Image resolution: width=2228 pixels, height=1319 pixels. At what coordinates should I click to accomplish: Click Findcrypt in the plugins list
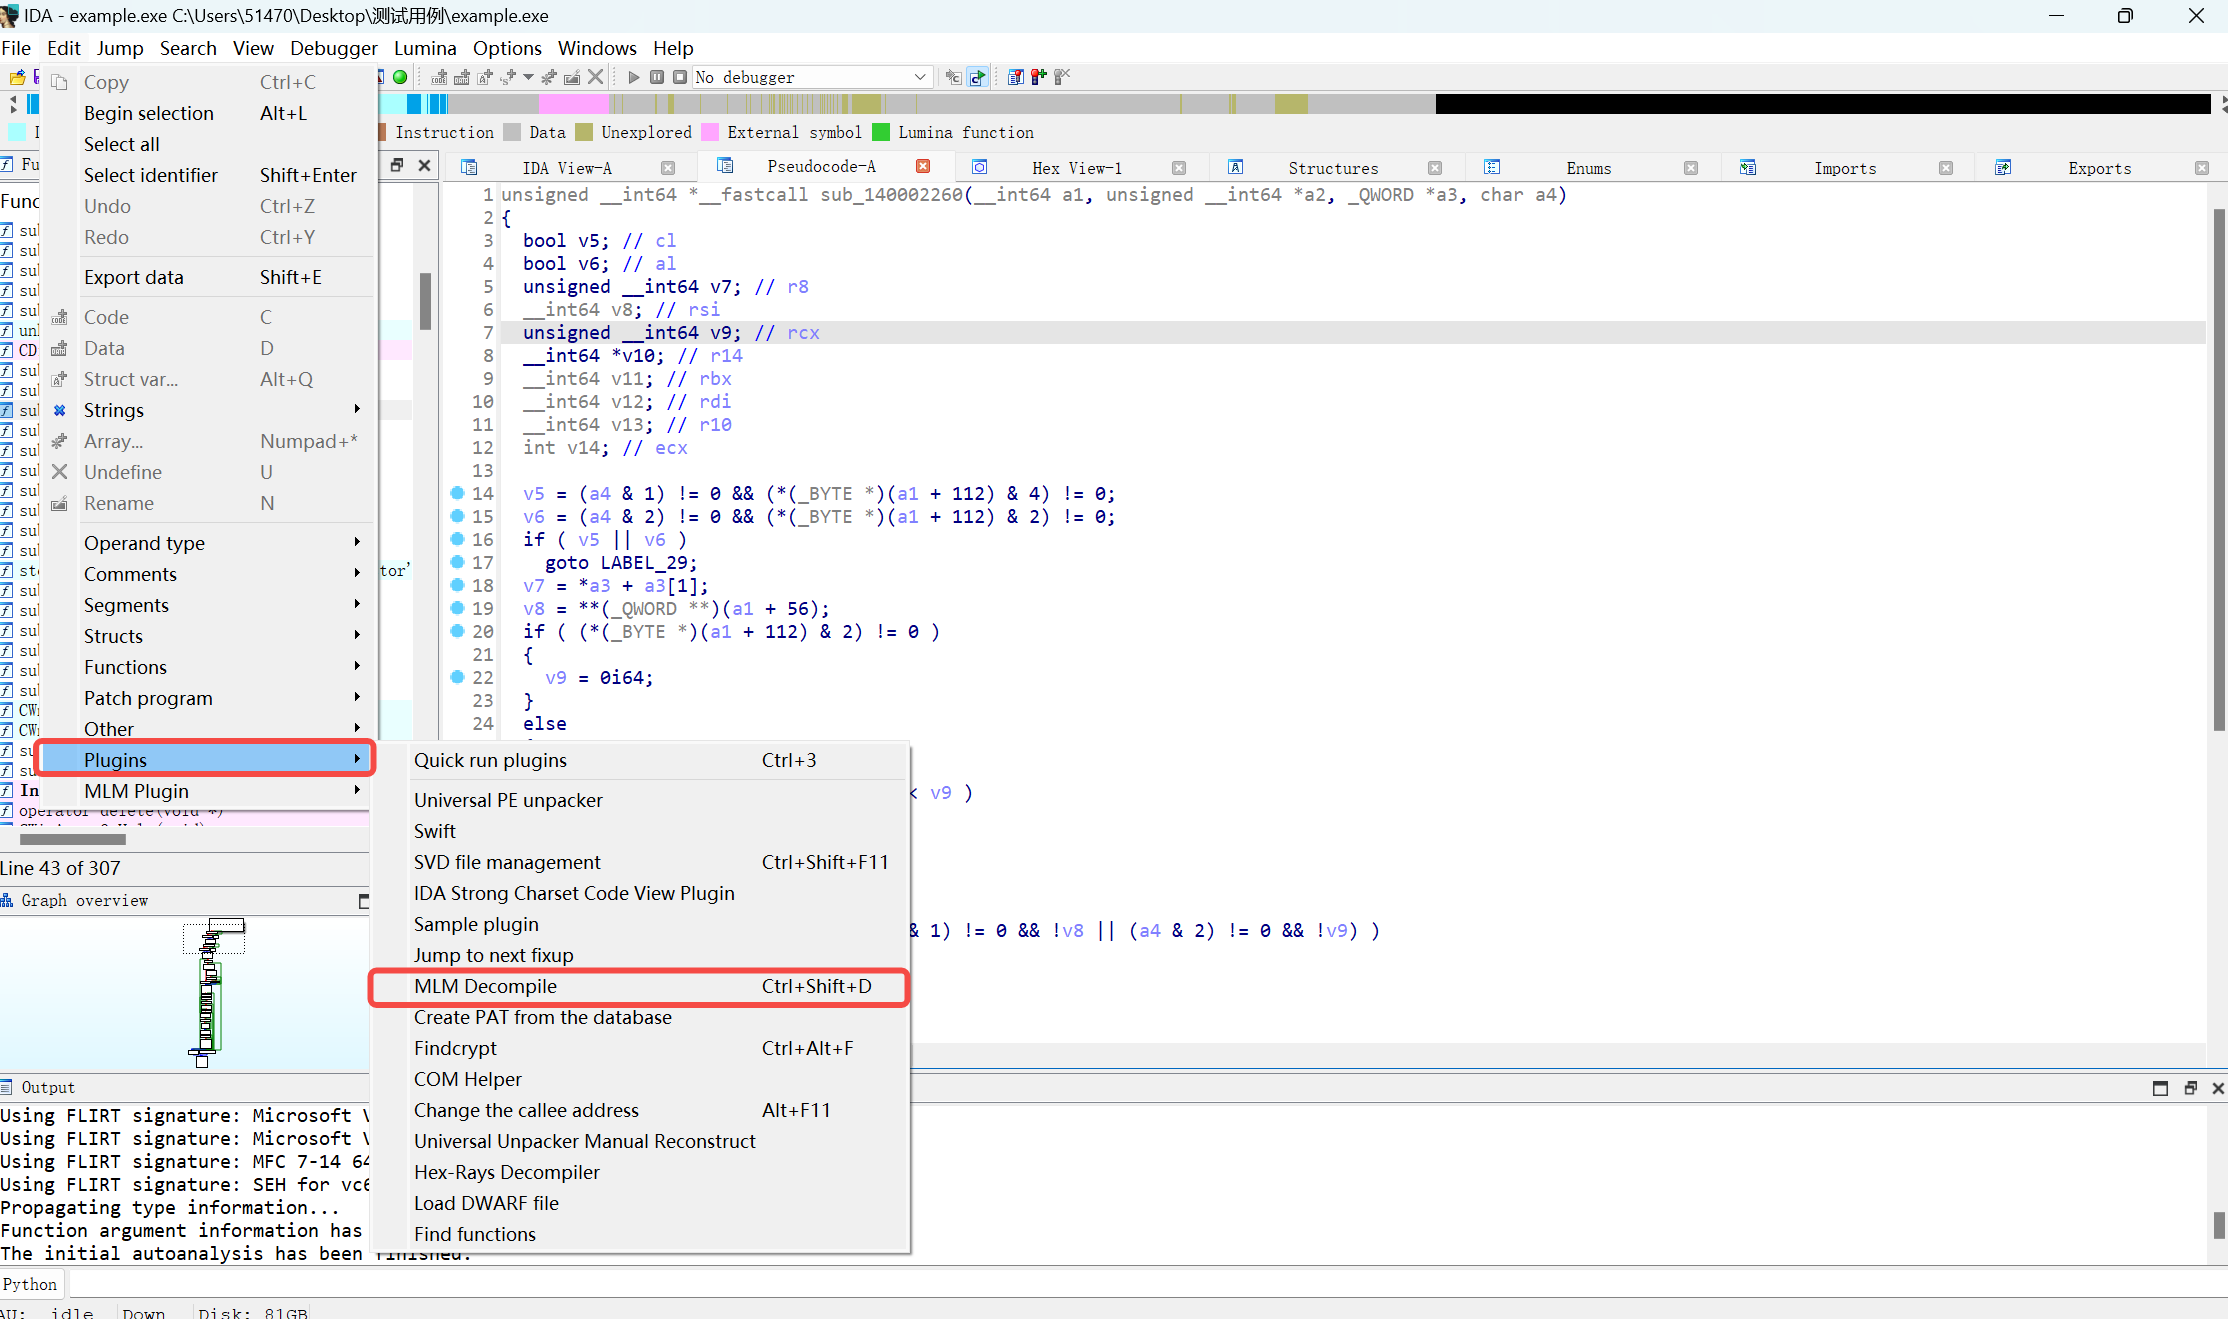pos(640,1048)
